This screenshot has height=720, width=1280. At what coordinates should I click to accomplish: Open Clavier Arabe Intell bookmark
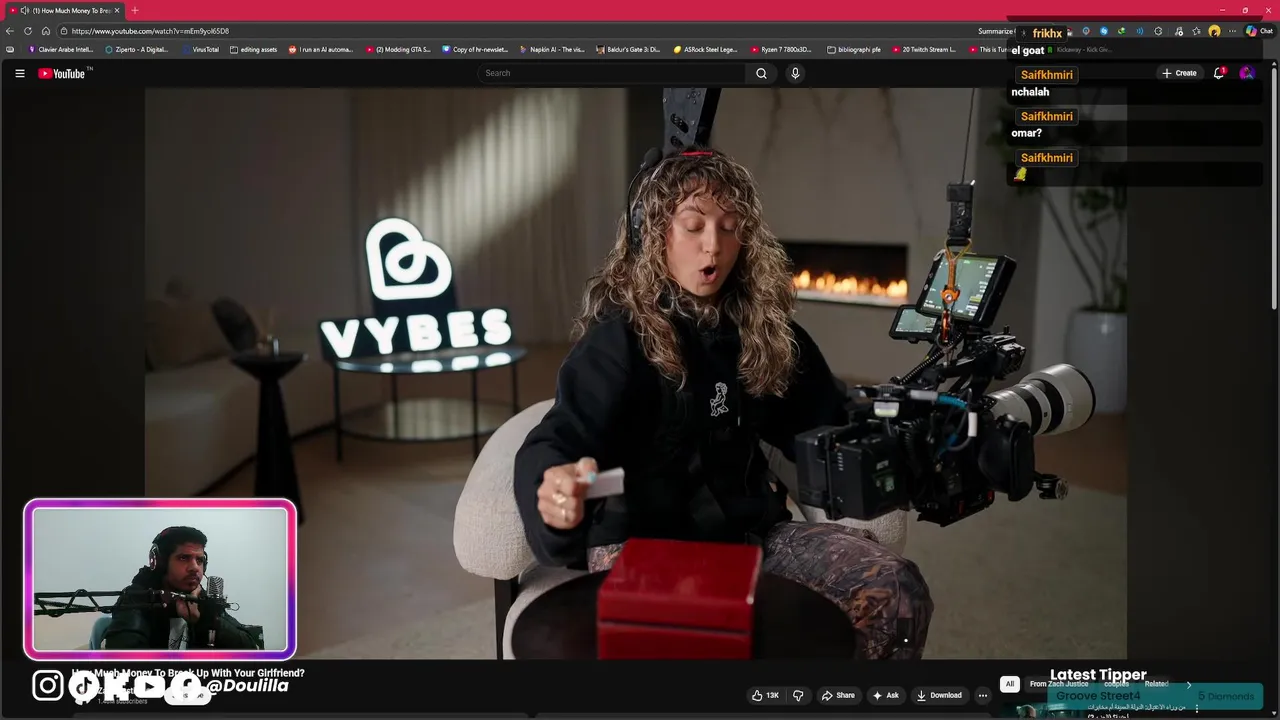[61, 49]
